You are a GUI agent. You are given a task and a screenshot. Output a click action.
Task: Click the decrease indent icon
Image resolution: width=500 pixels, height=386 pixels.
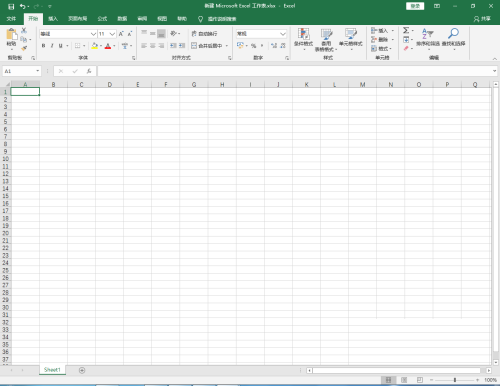[x=173, y=46]
